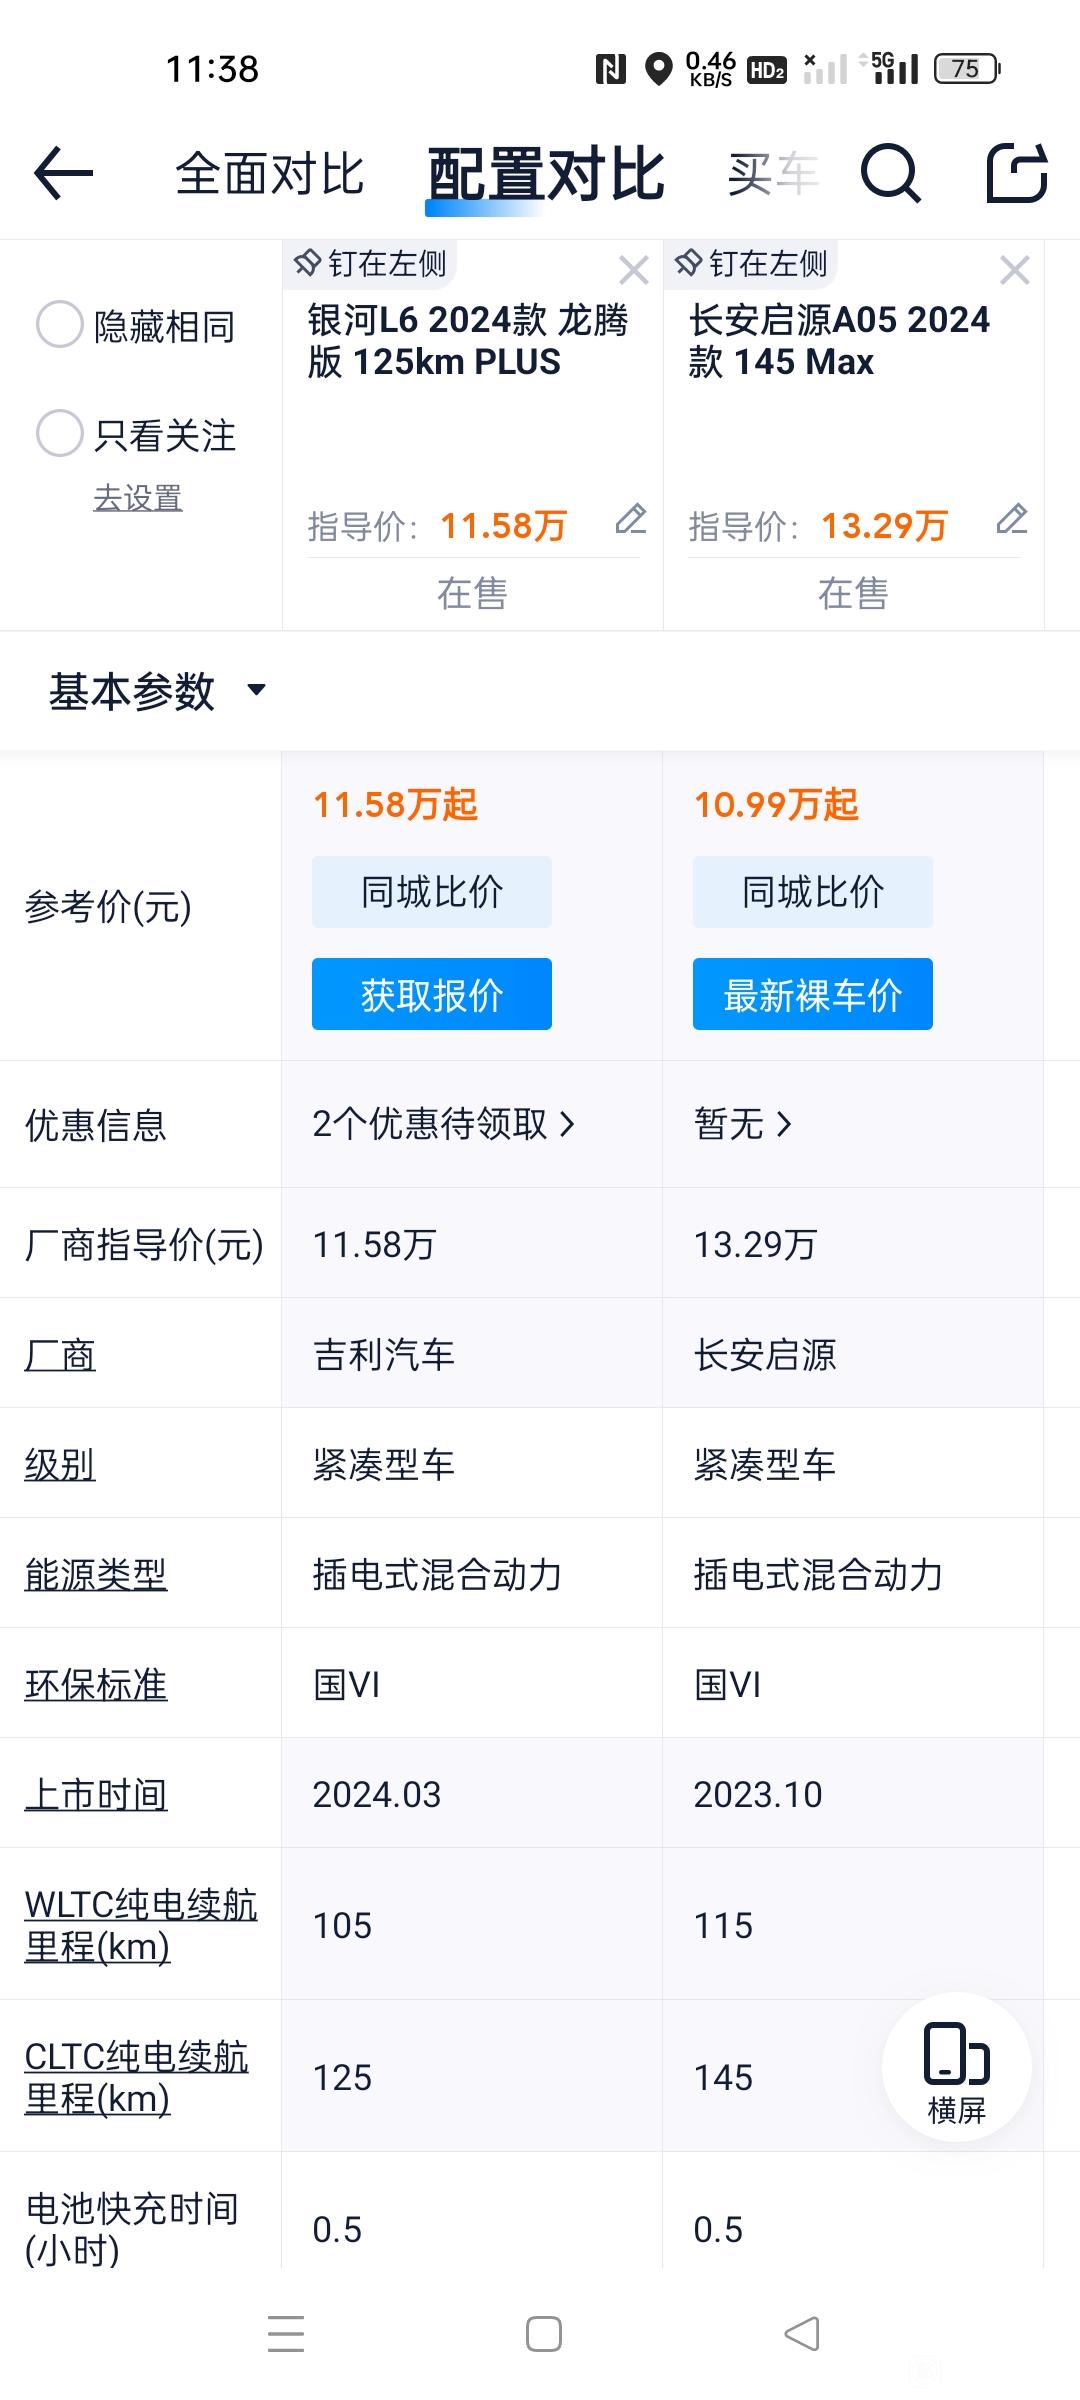Viewport: 1080px width, 2400px height.
Task: Click the pencil edit icon for 银河L6
Action: 631,520
